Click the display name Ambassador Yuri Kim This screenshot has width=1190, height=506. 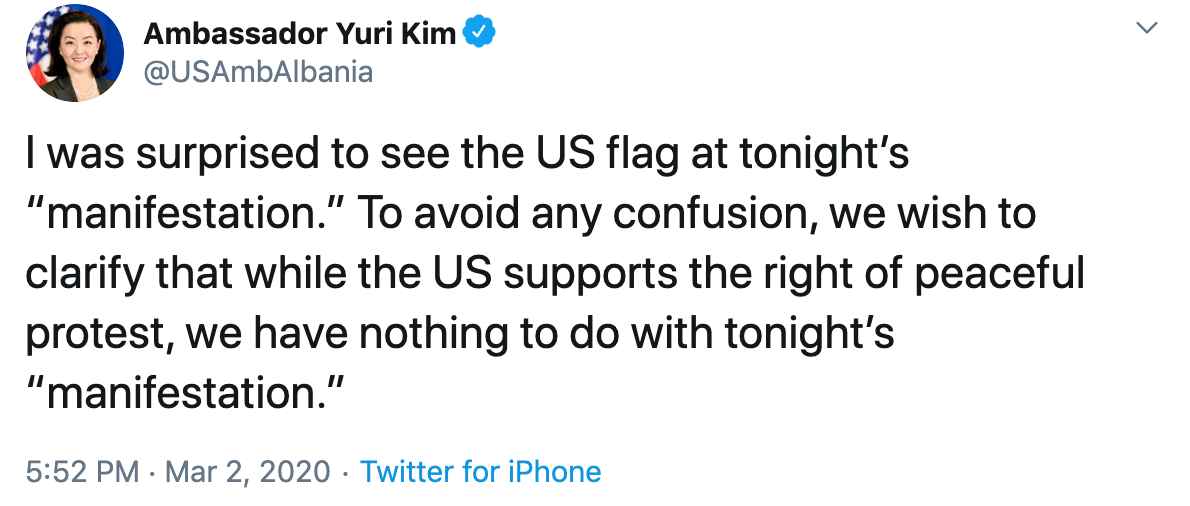pos(300,34)
